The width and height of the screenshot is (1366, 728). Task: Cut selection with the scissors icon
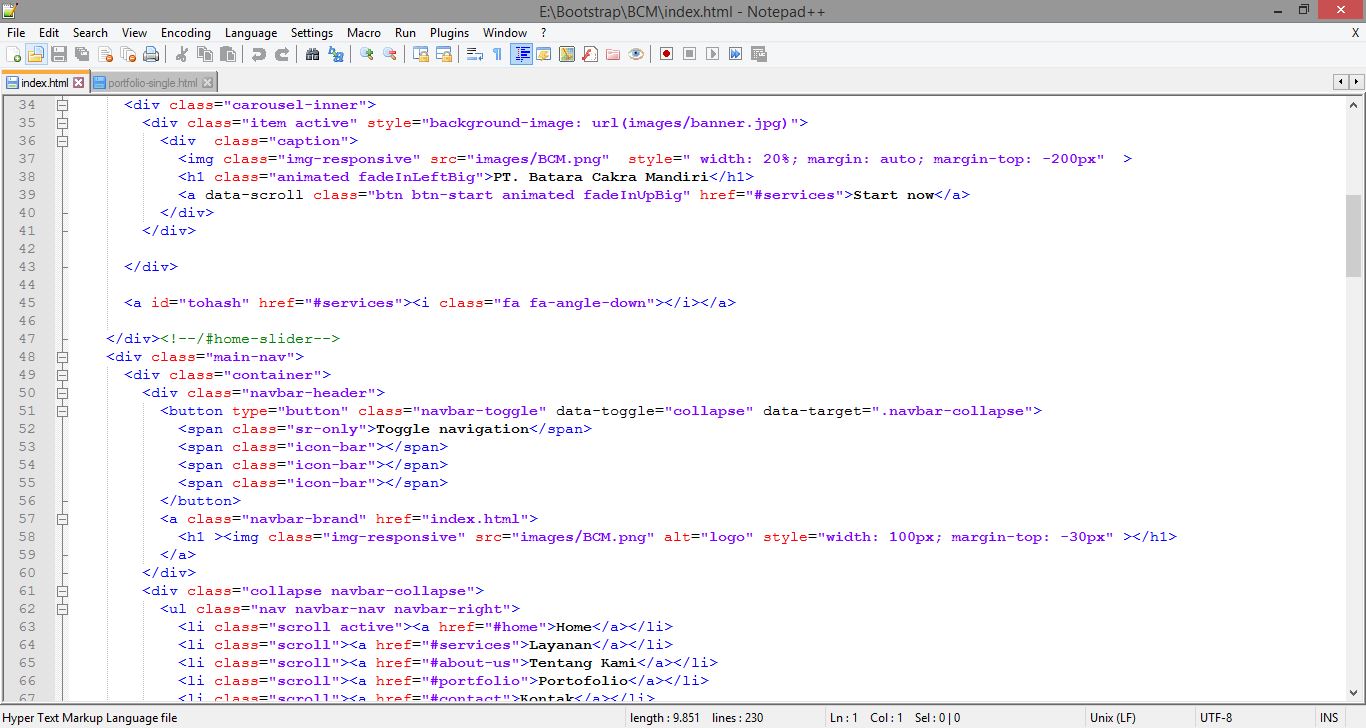[182, 54]
